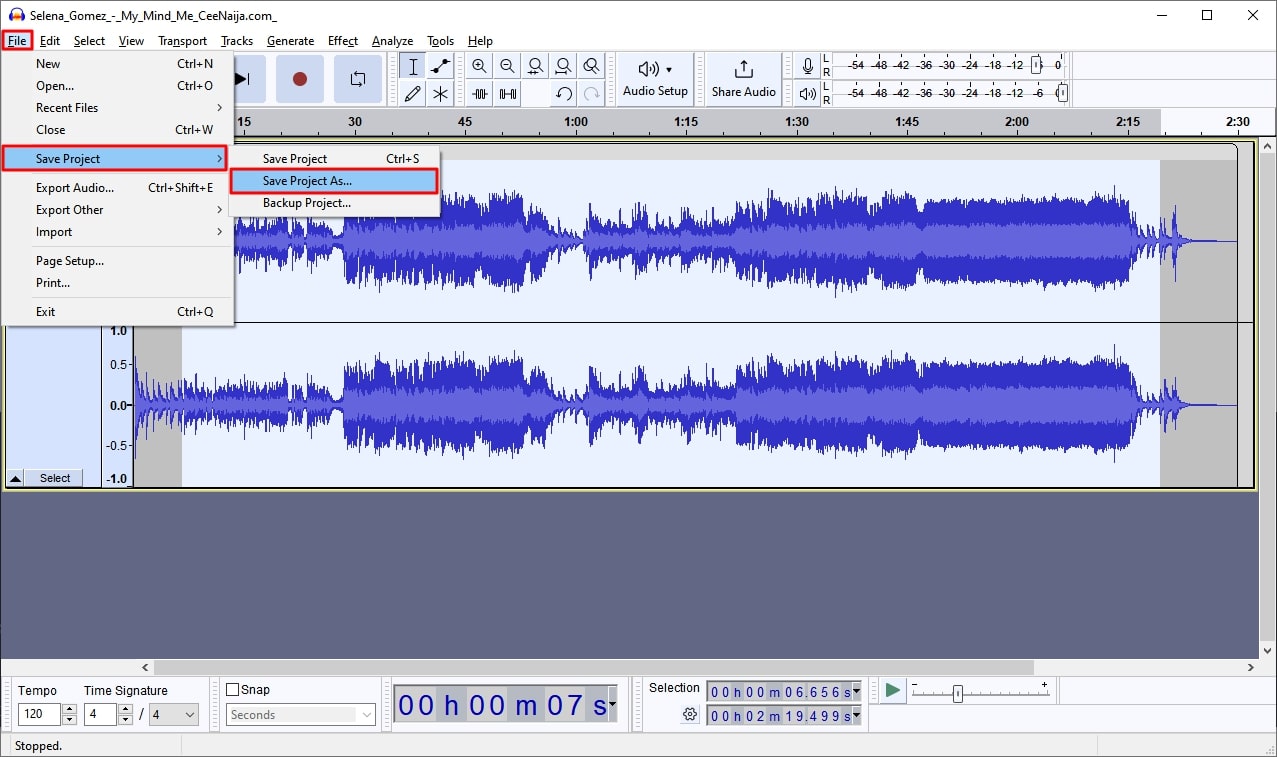Click the Share Audio button
1277x757 pixels.
point(744,79)
